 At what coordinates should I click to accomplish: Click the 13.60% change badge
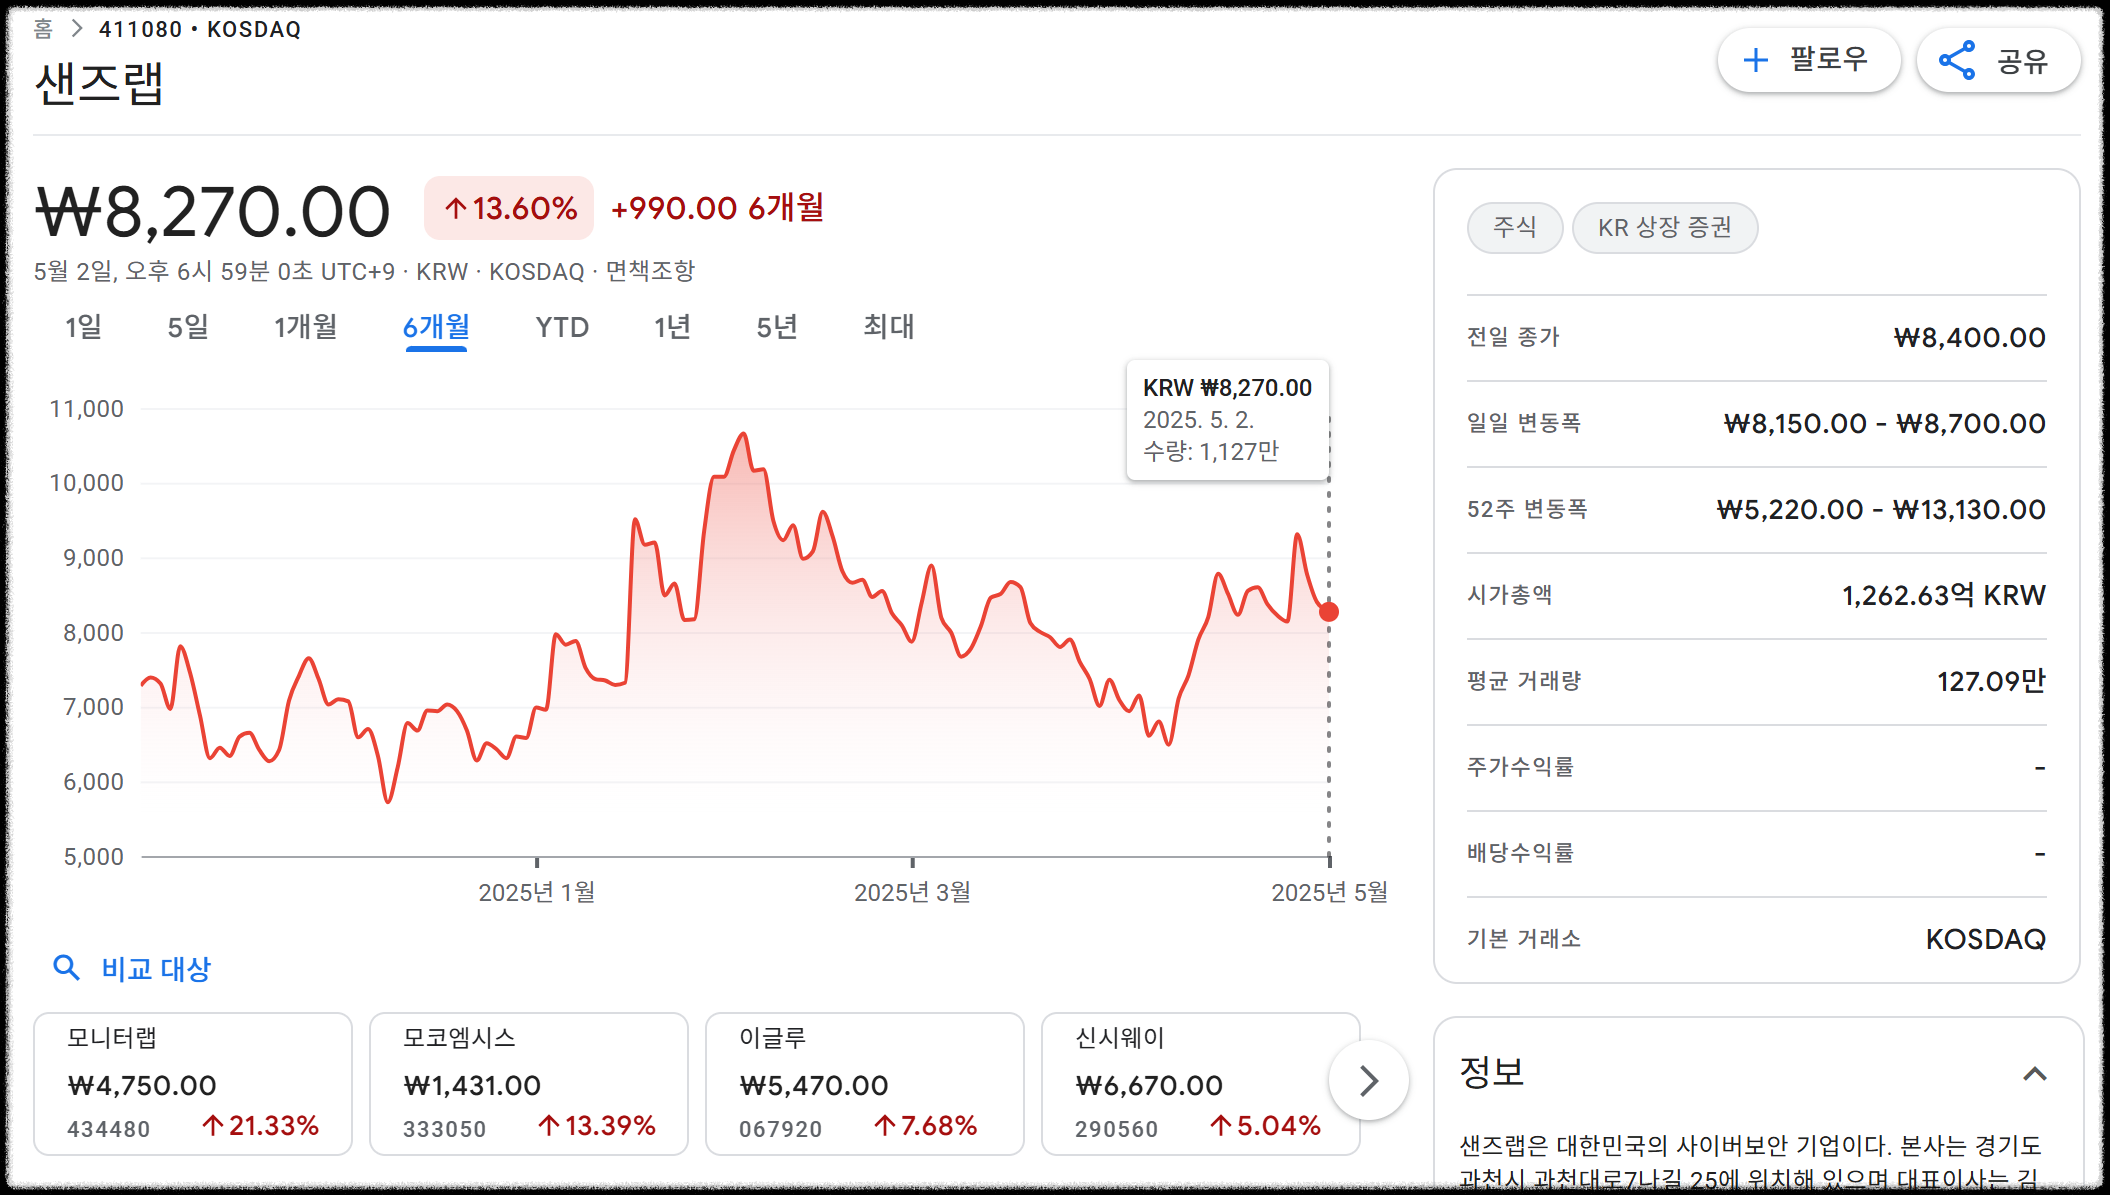point(509,208)
